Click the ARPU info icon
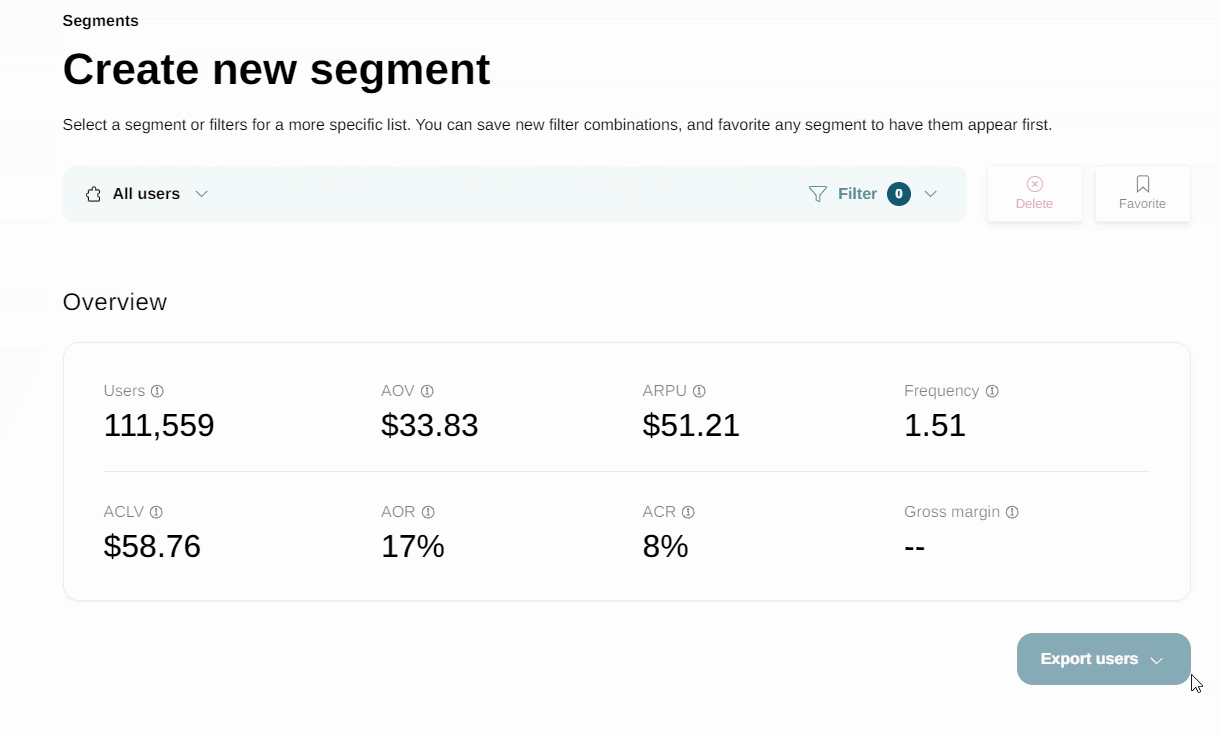1220x737 pixels. [699, 391]
